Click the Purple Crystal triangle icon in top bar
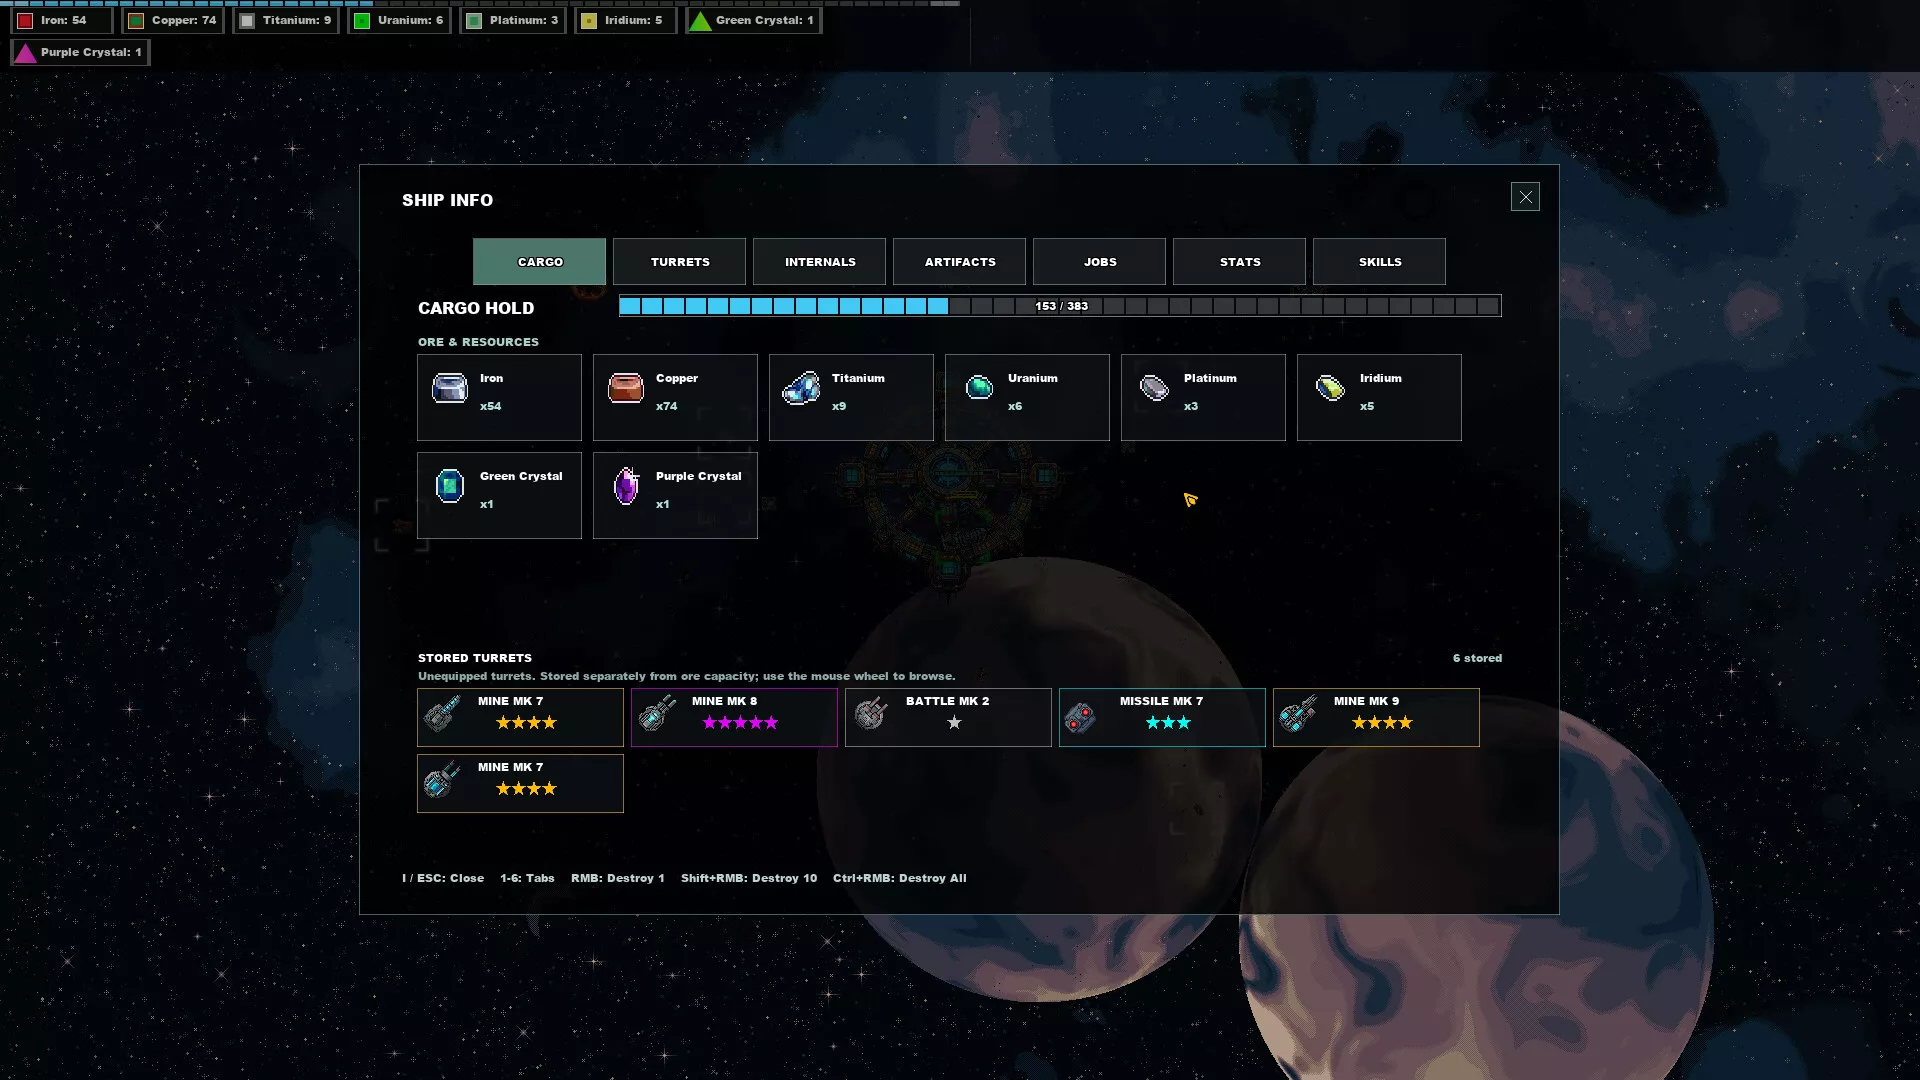The image size is (1920, 1080). click(25, 52)
